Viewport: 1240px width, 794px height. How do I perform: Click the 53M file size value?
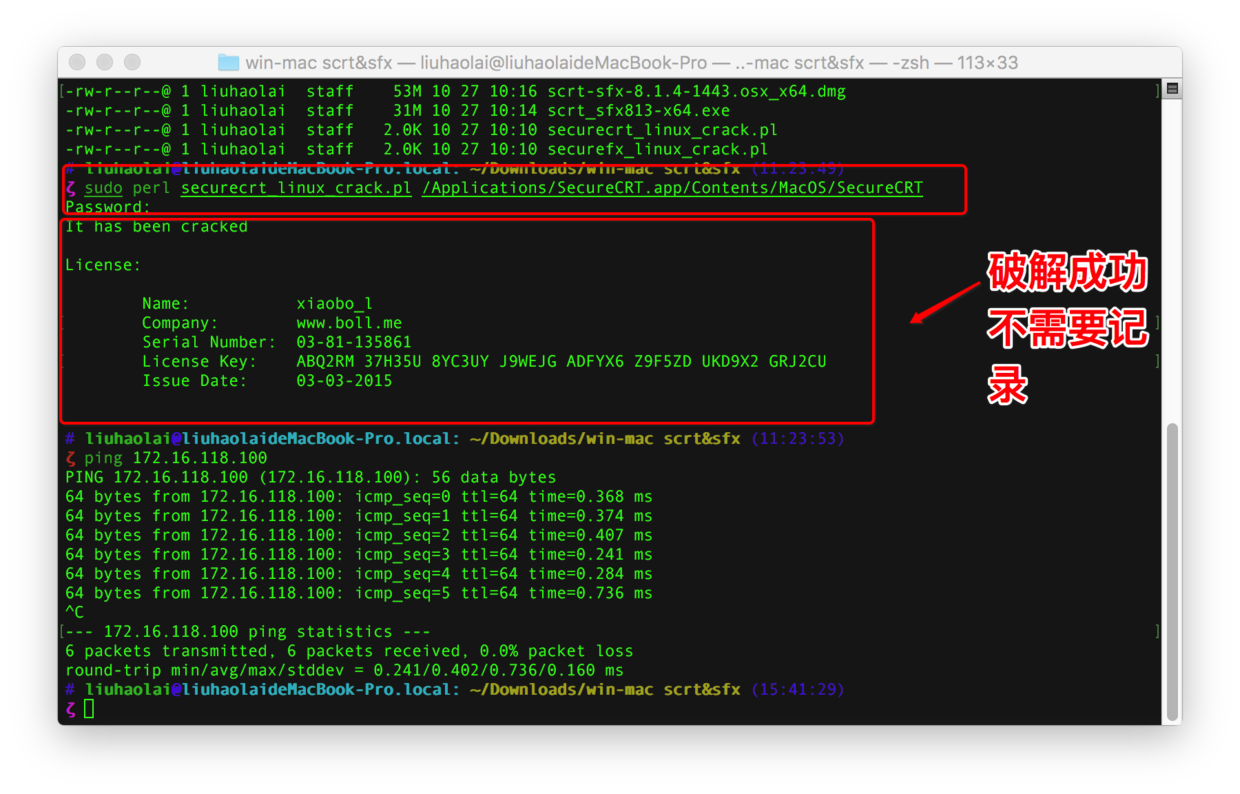(407, 91)
